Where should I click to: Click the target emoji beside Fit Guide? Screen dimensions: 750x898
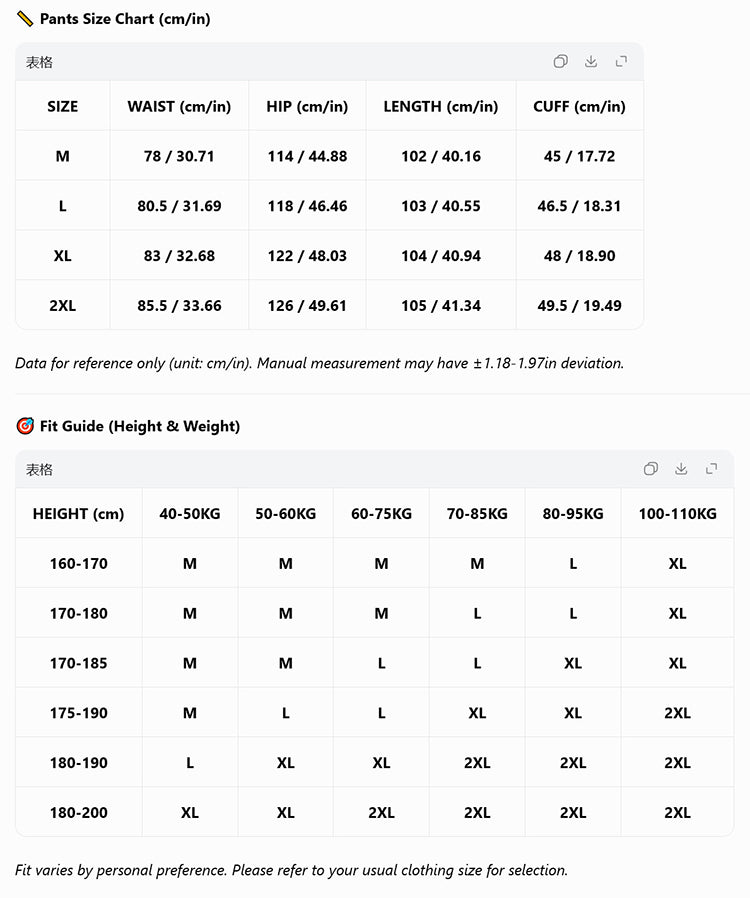point(25,426)
